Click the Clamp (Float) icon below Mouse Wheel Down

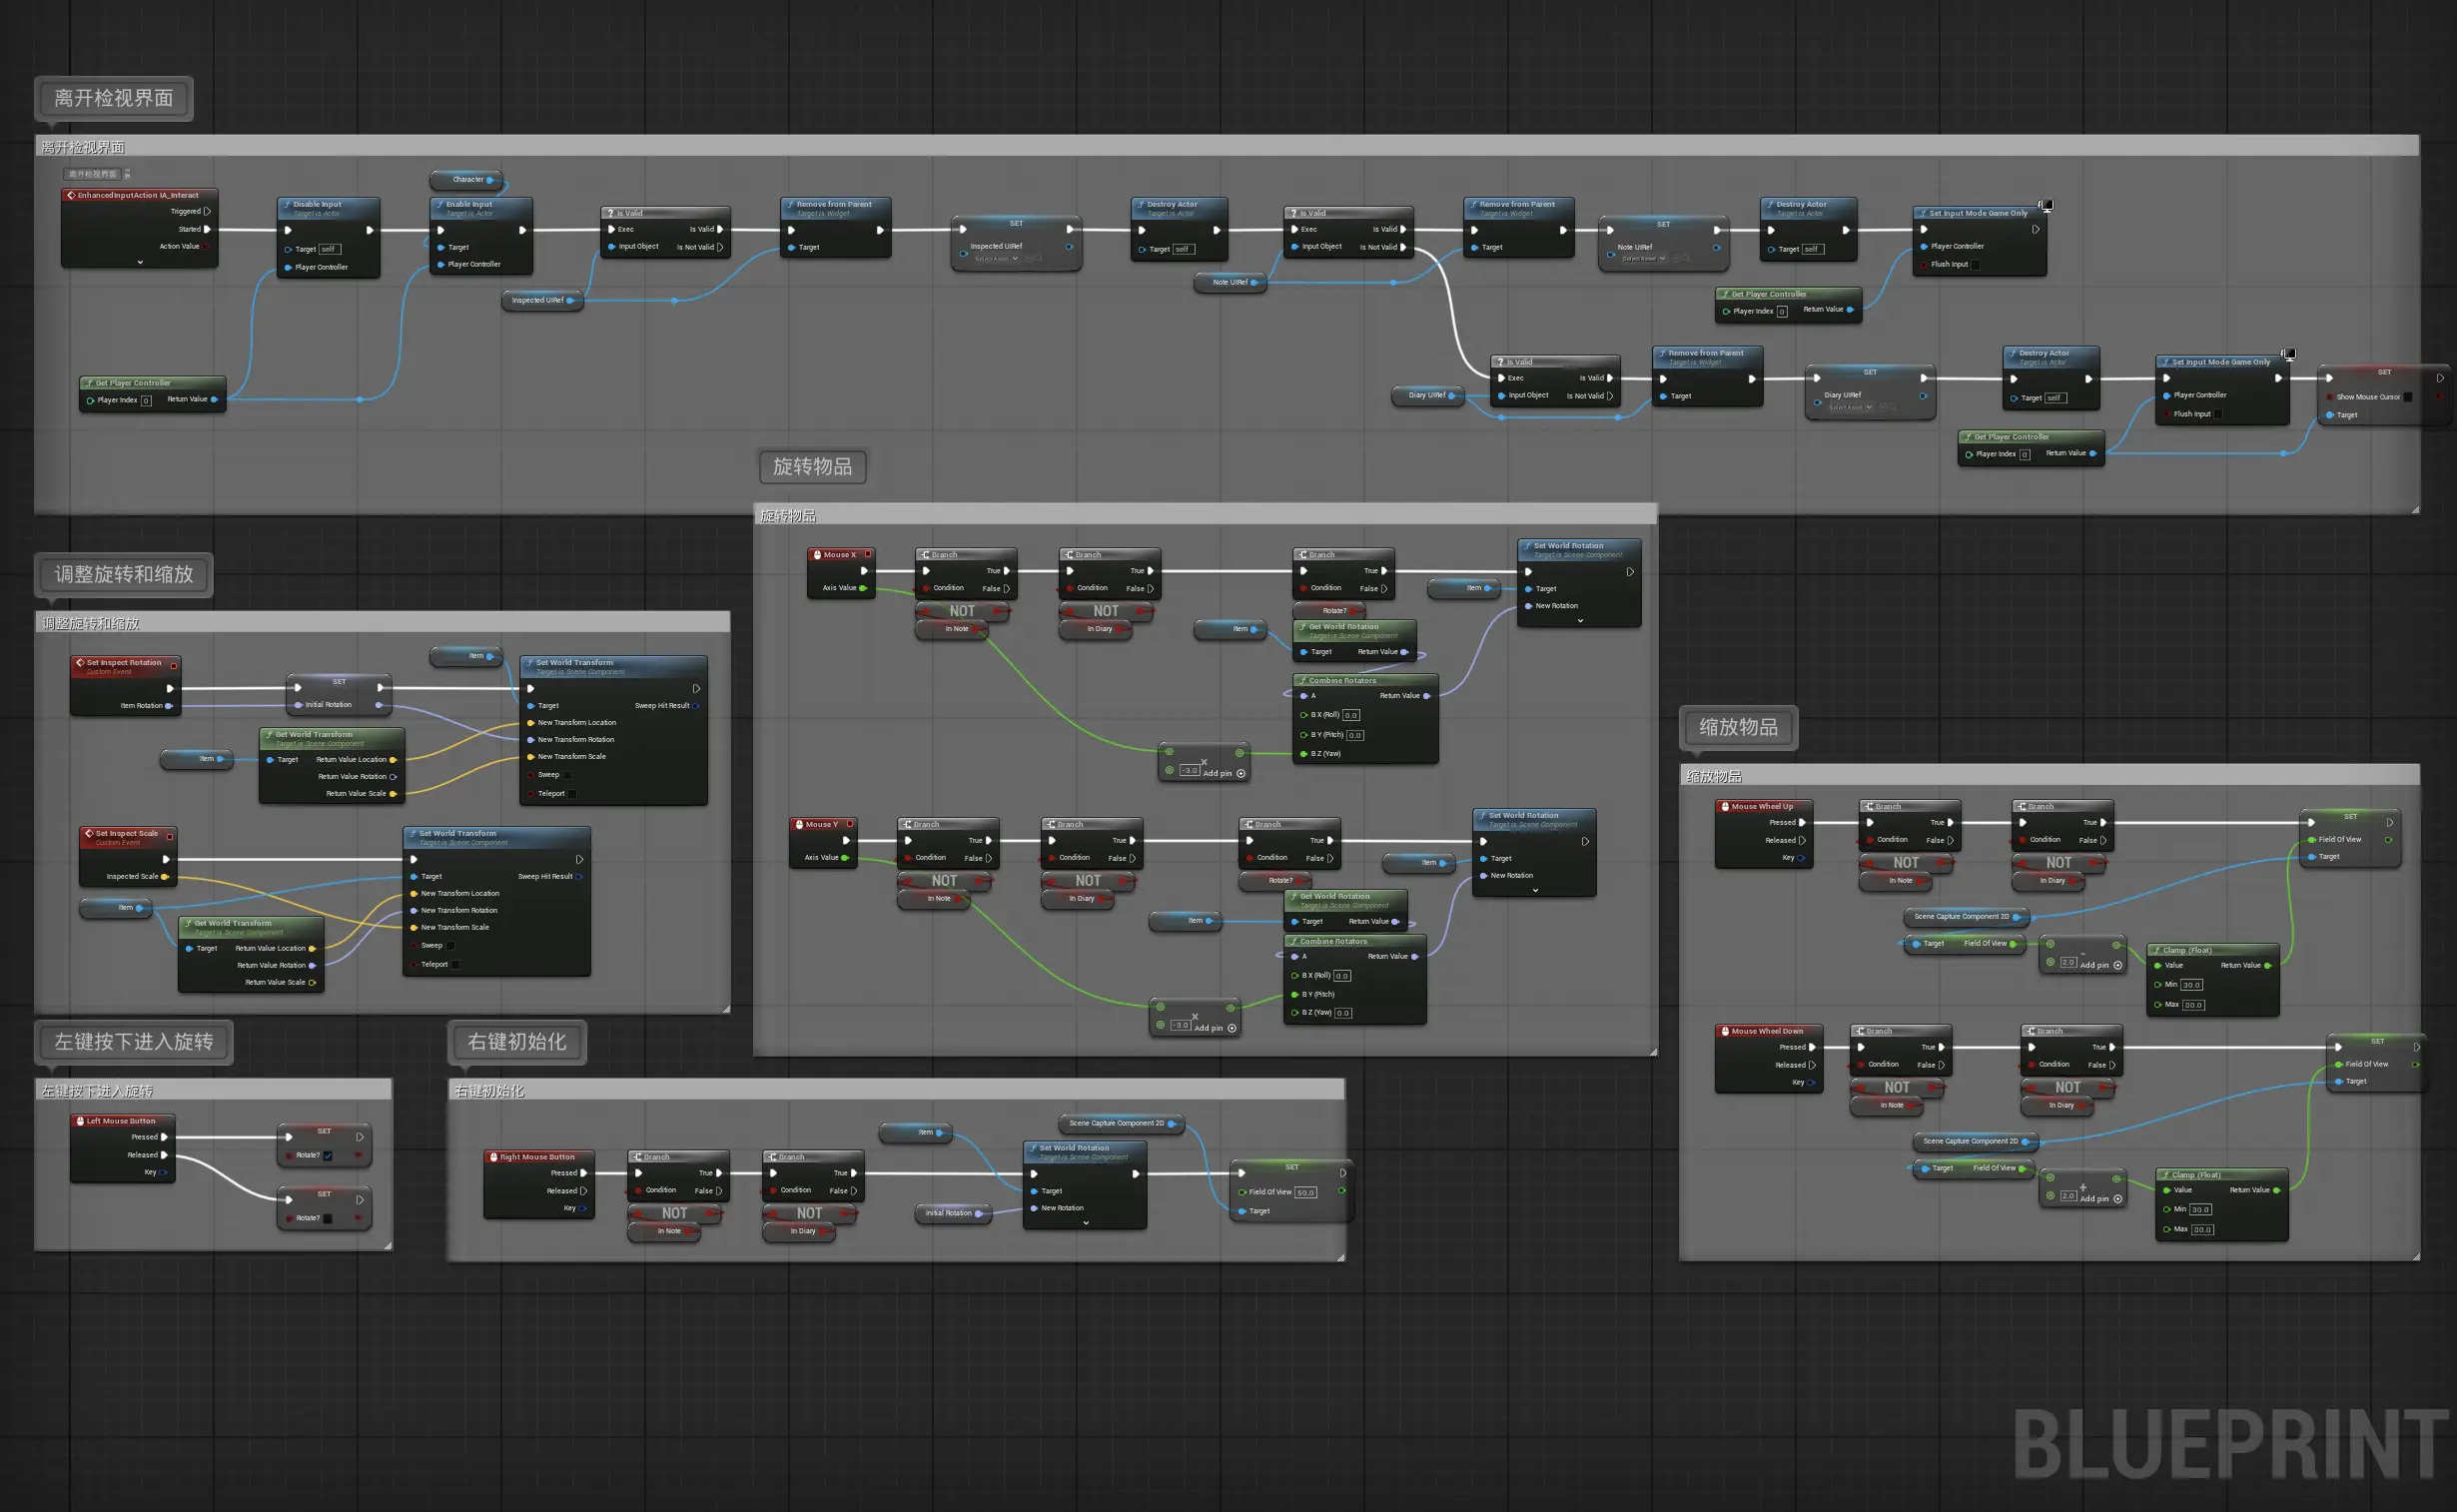click(x=2165, y=1175)
